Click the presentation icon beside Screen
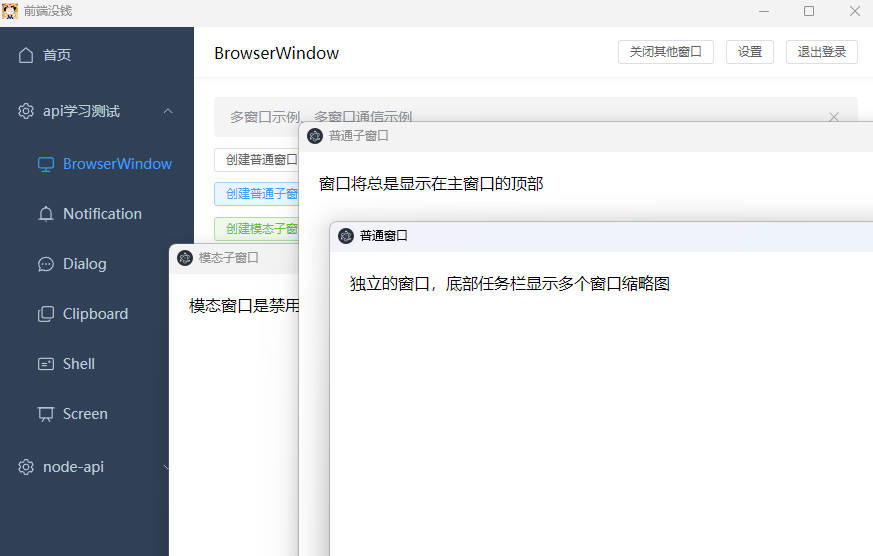The height and width of the screenshot is (556, 873). (46, 414)
